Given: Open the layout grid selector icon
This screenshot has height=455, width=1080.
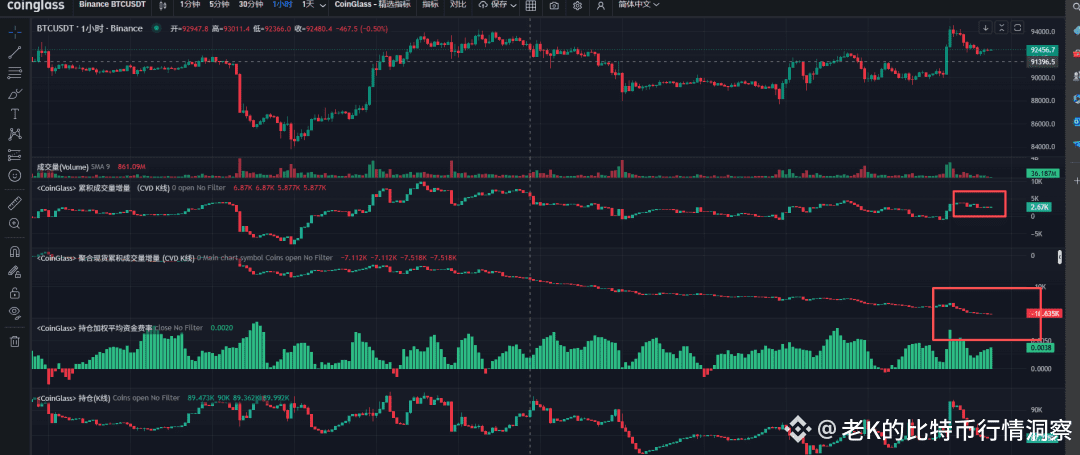Looking at the screenshot, I should click(531, 5).
